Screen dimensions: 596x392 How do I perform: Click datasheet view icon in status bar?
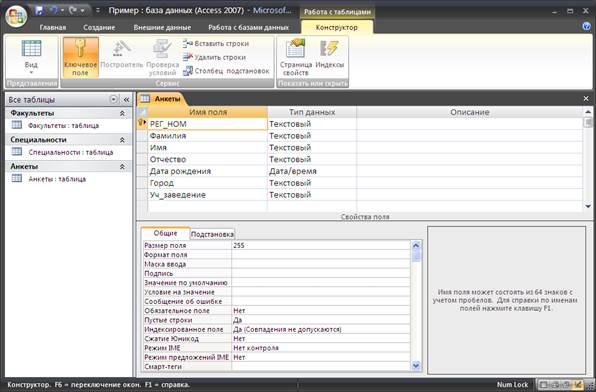tap(543, 385)
